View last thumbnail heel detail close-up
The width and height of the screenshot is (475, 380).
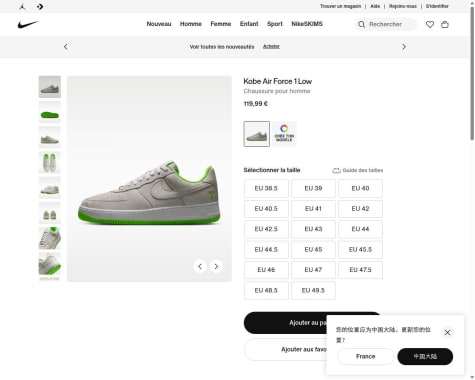tap(50, 264)
